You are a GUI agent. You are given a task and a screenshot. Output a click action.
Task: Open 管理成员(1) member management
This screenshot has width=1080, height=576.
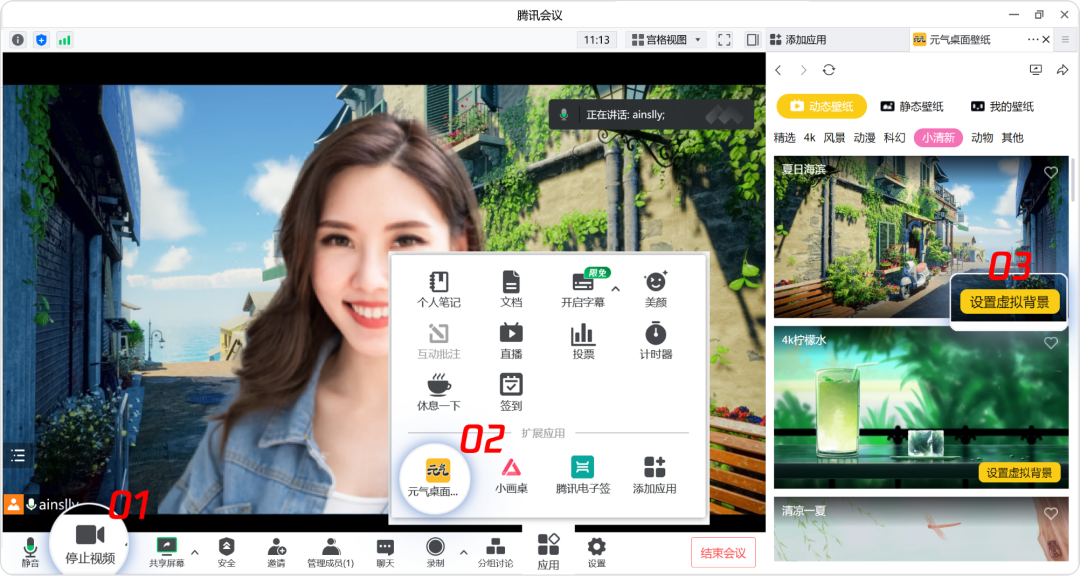(331, 553)
